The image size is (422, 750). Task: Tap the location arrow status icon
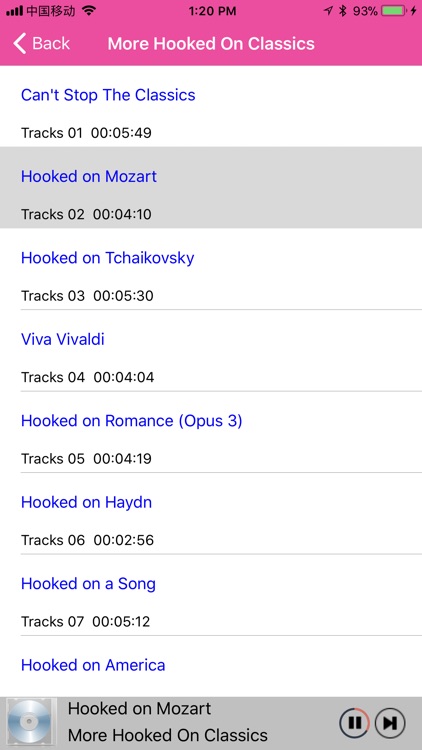tap(328, 11)
